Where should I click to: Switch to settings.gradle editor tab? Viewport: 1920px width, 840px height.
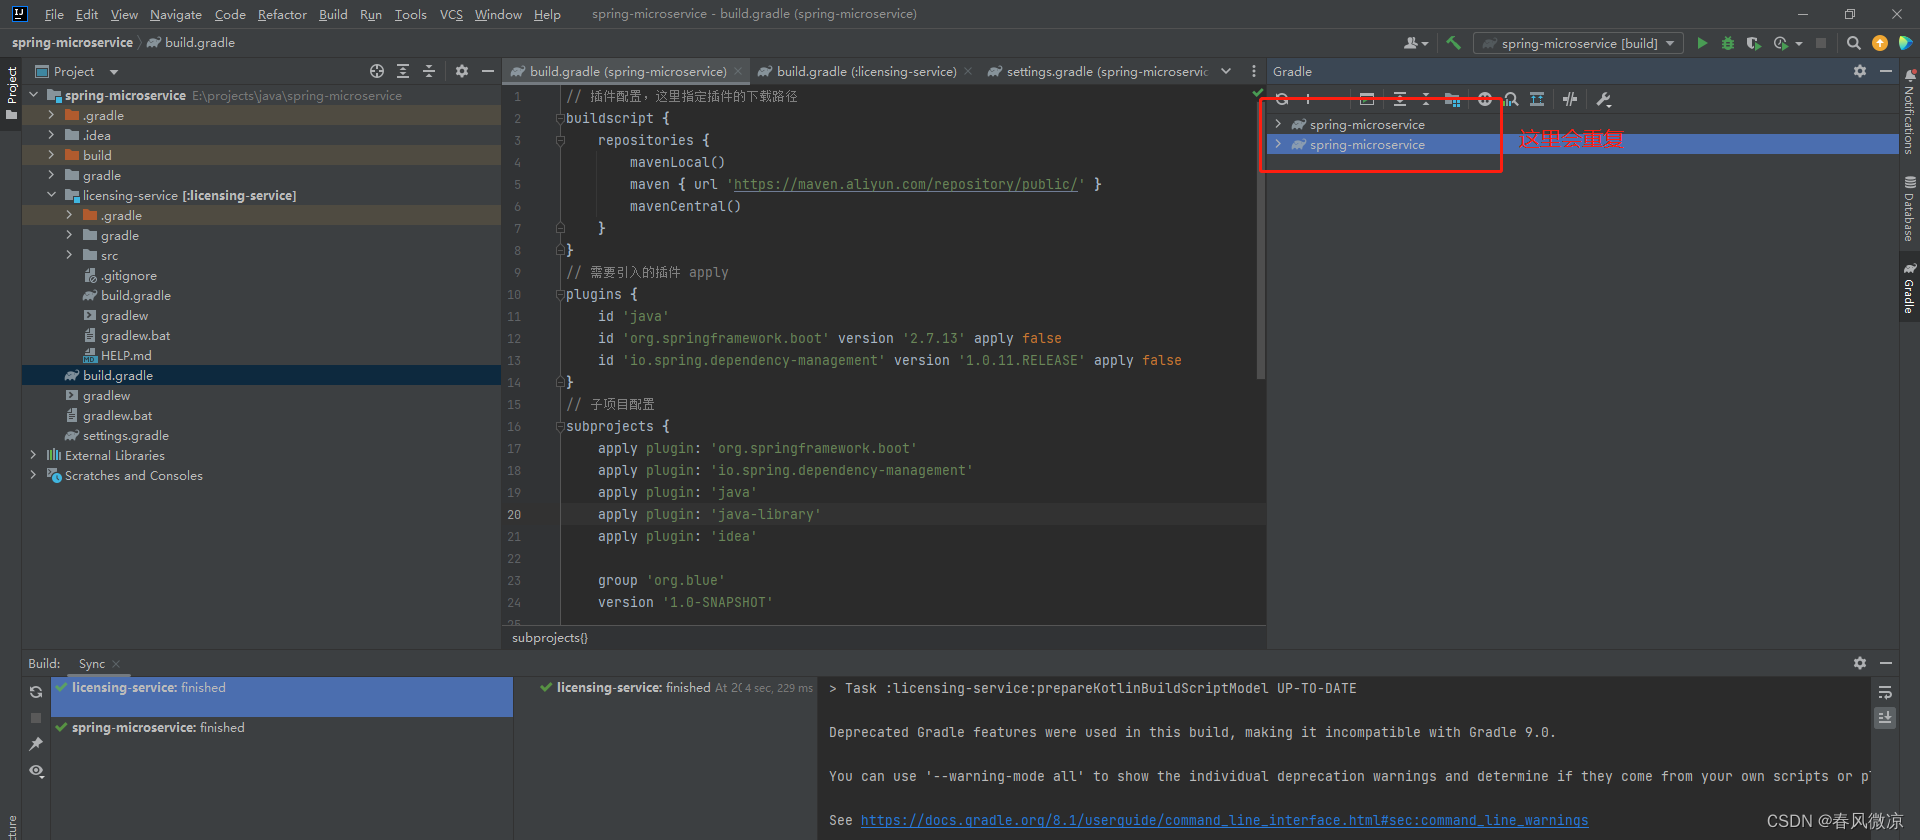coord(1097,71)
